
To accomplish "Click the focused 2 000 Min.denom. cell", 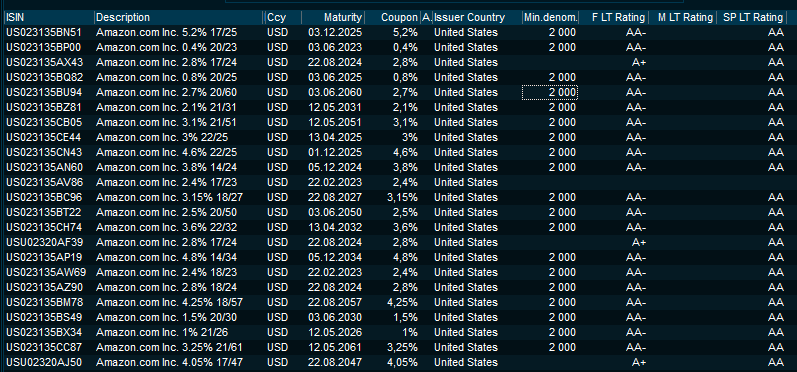I will click(x=550, y=92).
